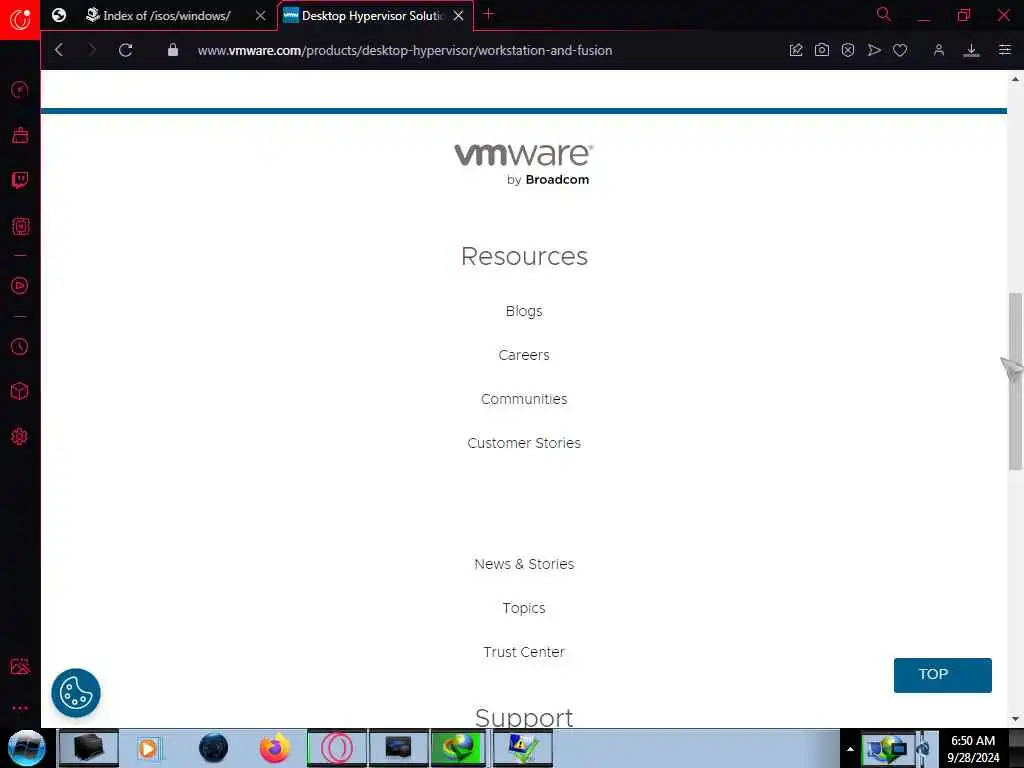Screen dimensions: 1024x768
Task: Select the Desktop Hypervisor Solutions tab
Action: 372,16
